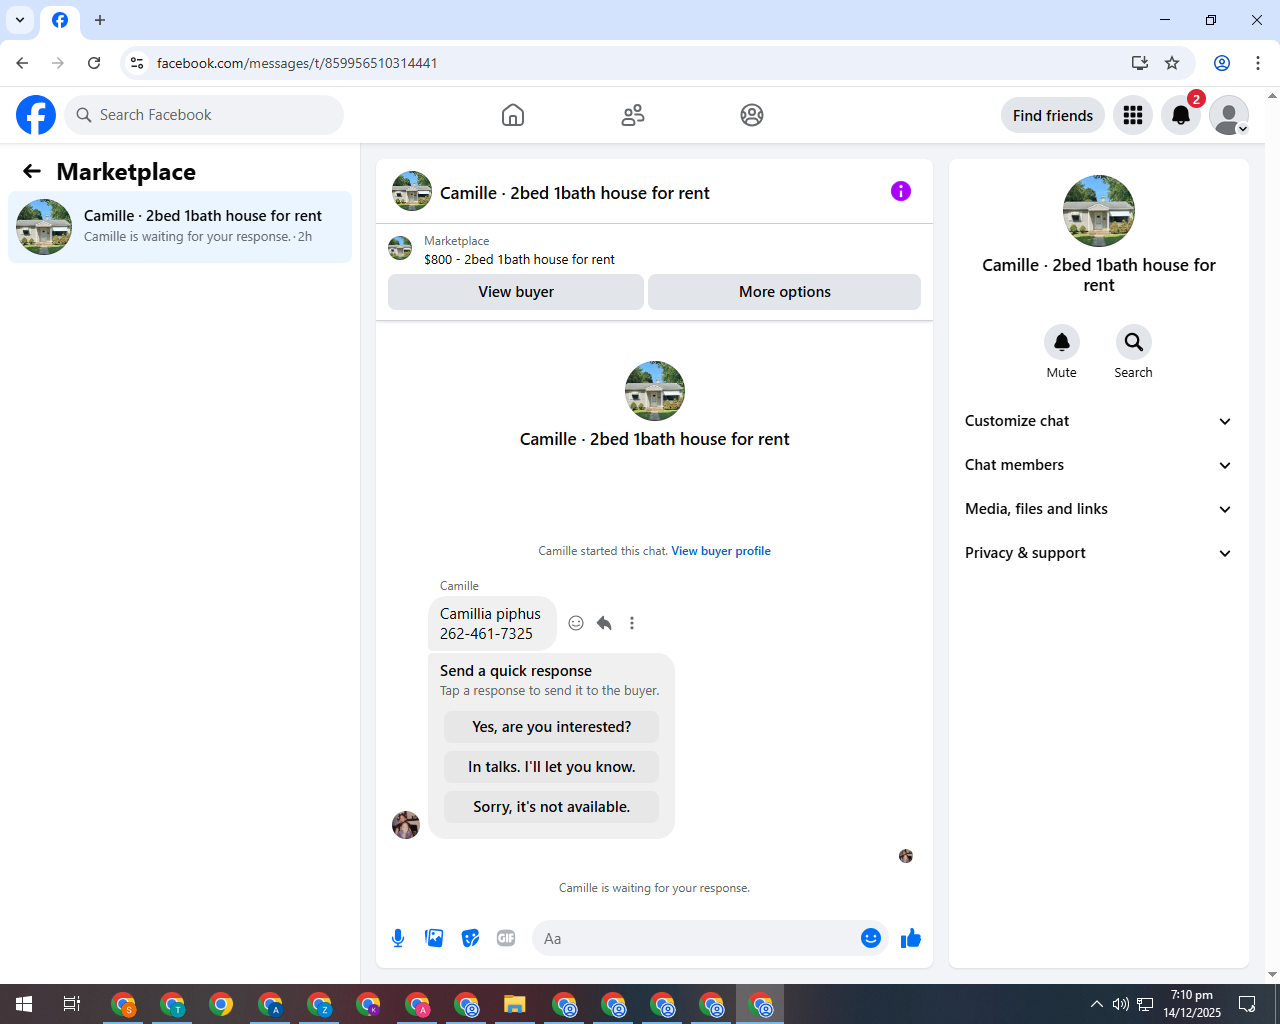Viewport: 1280px width, 1024px height.
Task: Attach a photo using the image icon
Action: click(x=434, y=938)
